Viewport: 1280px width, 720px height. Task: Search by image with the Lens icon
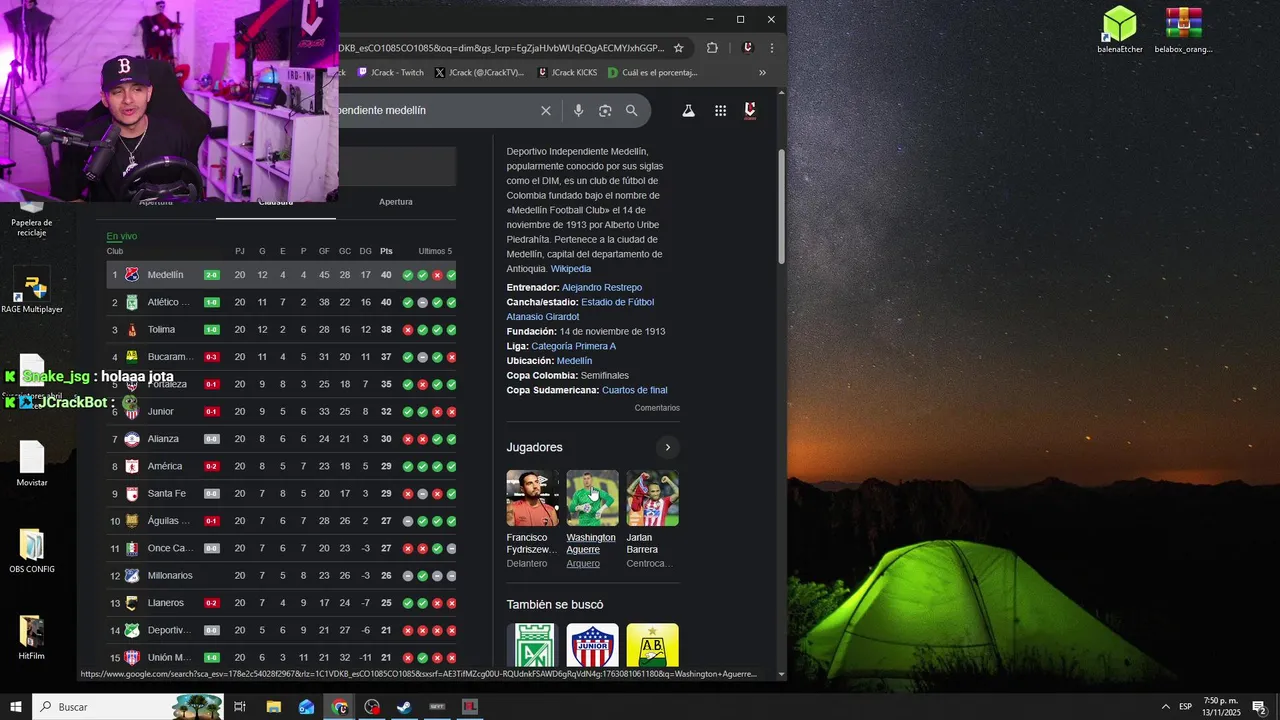pos(605,111)
